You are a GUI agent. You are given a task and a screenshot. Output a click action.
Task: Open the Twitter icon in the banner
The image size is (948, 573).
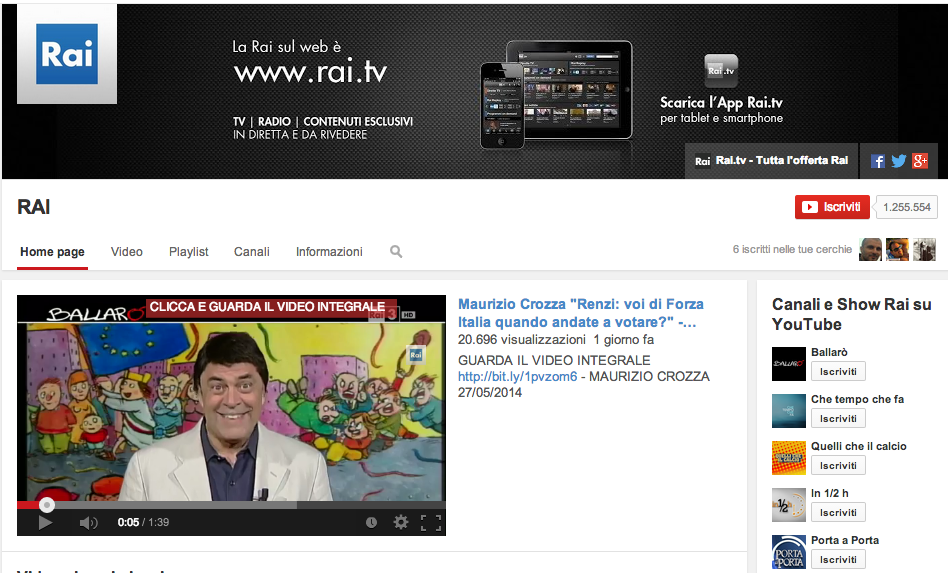pyautogui.click(x=899, y=161)
